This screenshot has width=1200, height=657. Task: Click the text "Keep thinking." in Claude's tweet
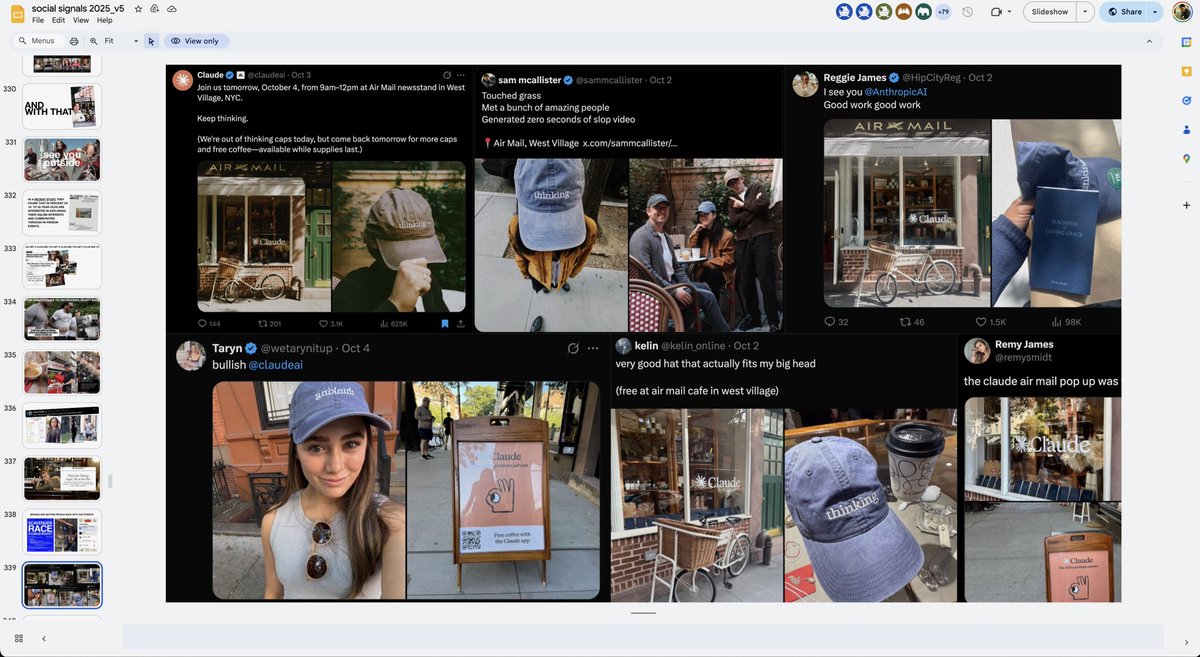220,118
